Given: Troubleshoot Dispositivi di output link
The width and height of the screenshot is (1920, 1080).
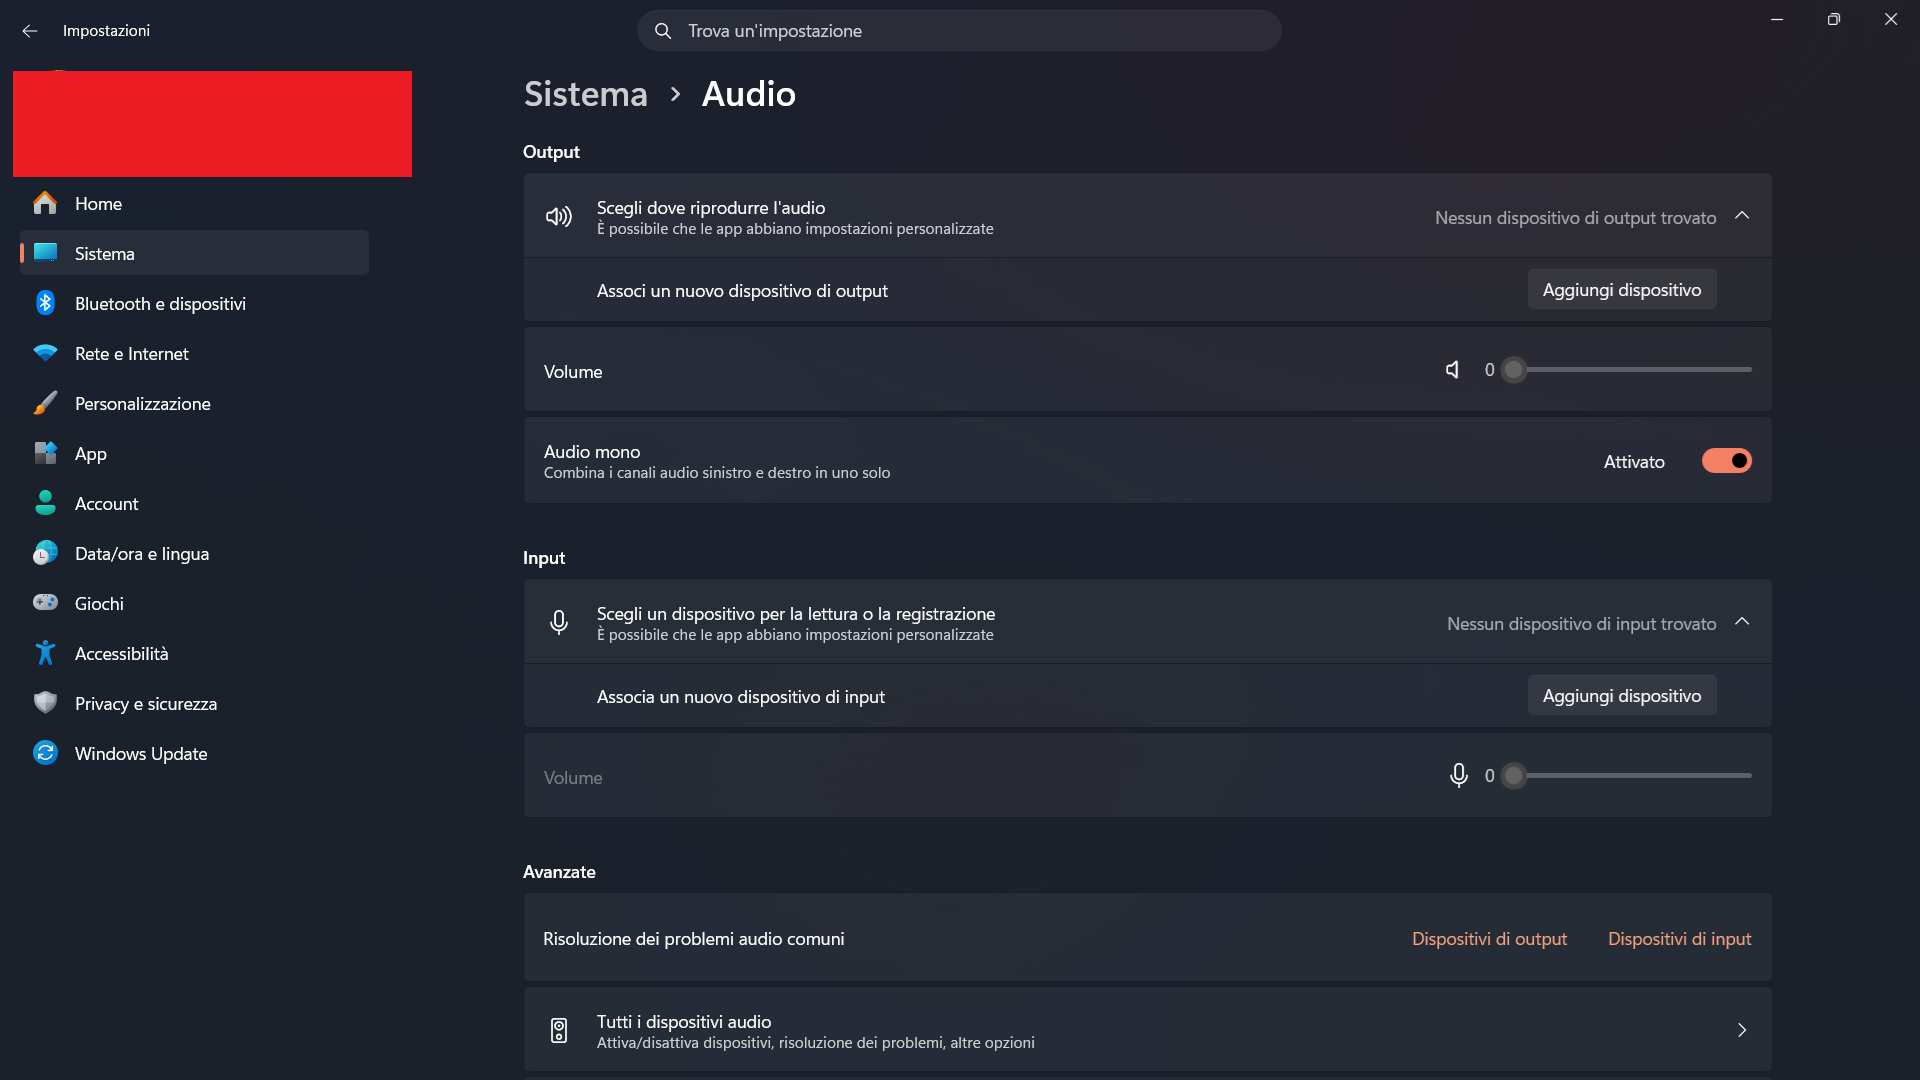Looking at the screenshot, I should point(1489,939).
